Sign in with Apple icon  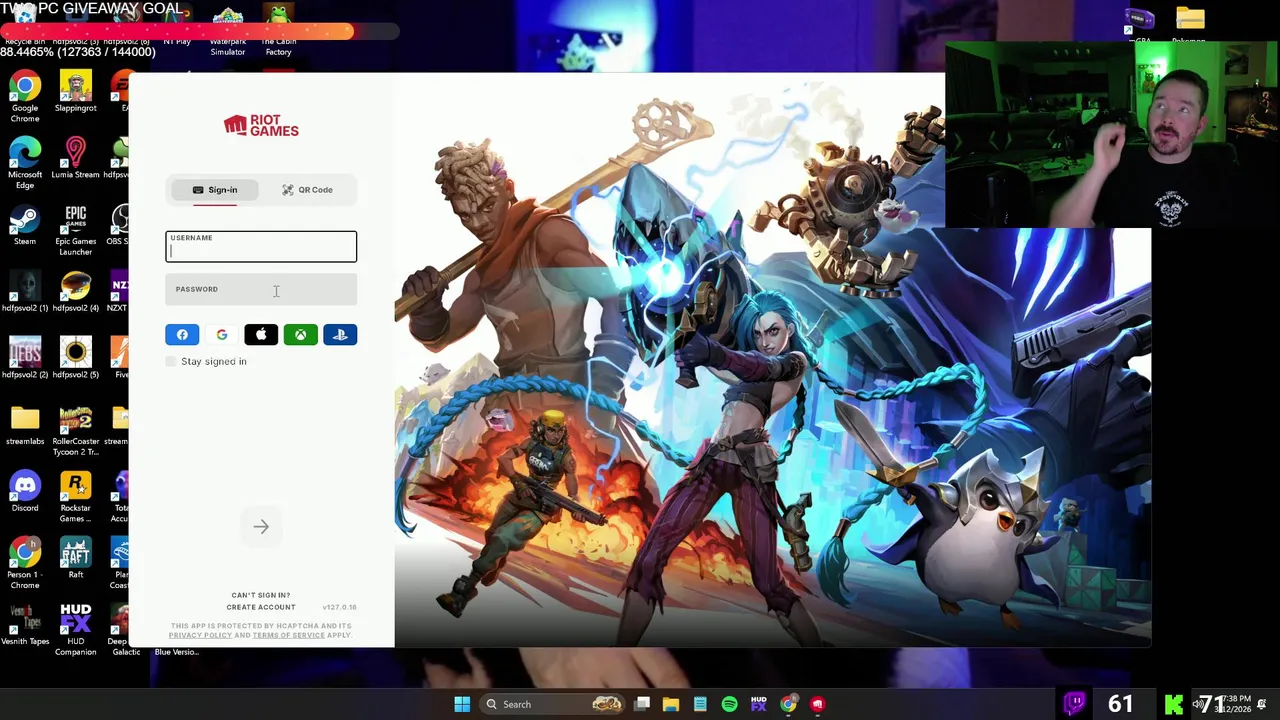tap(261, 335)
